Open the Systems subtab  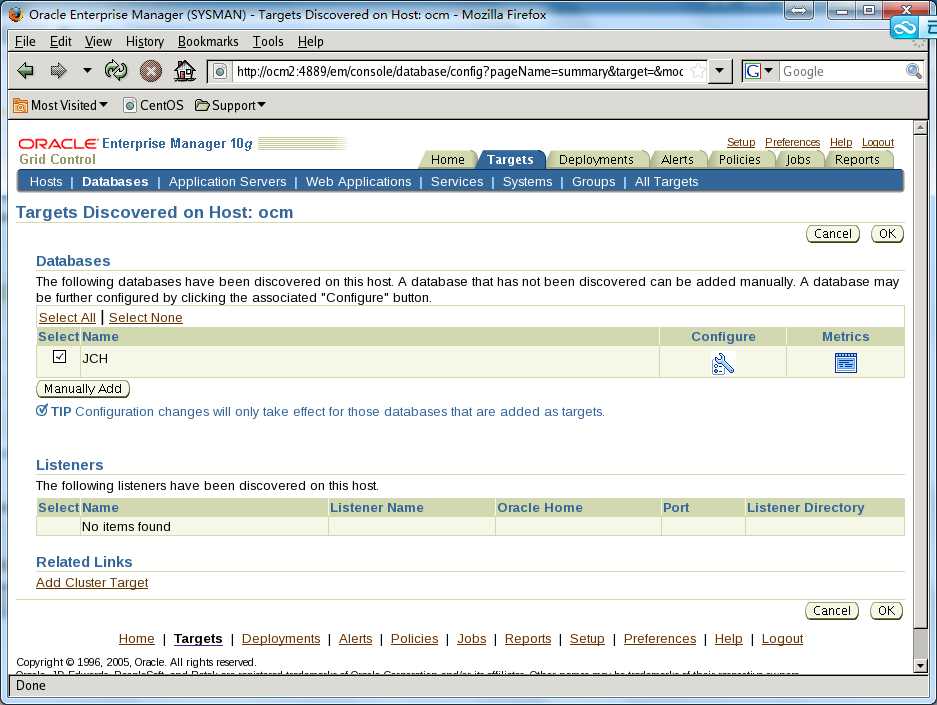(x=528, y=182)
